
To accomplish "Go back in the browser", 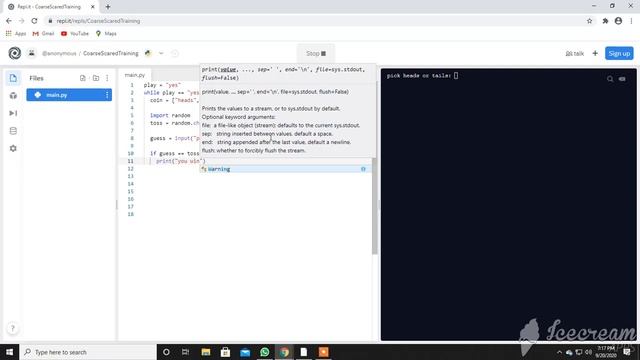I will tap(9, 21).
